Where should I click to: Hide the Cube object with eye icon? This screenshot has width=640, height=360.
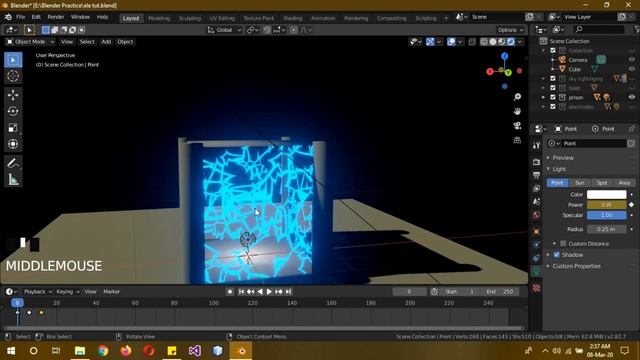click(632, 69)
